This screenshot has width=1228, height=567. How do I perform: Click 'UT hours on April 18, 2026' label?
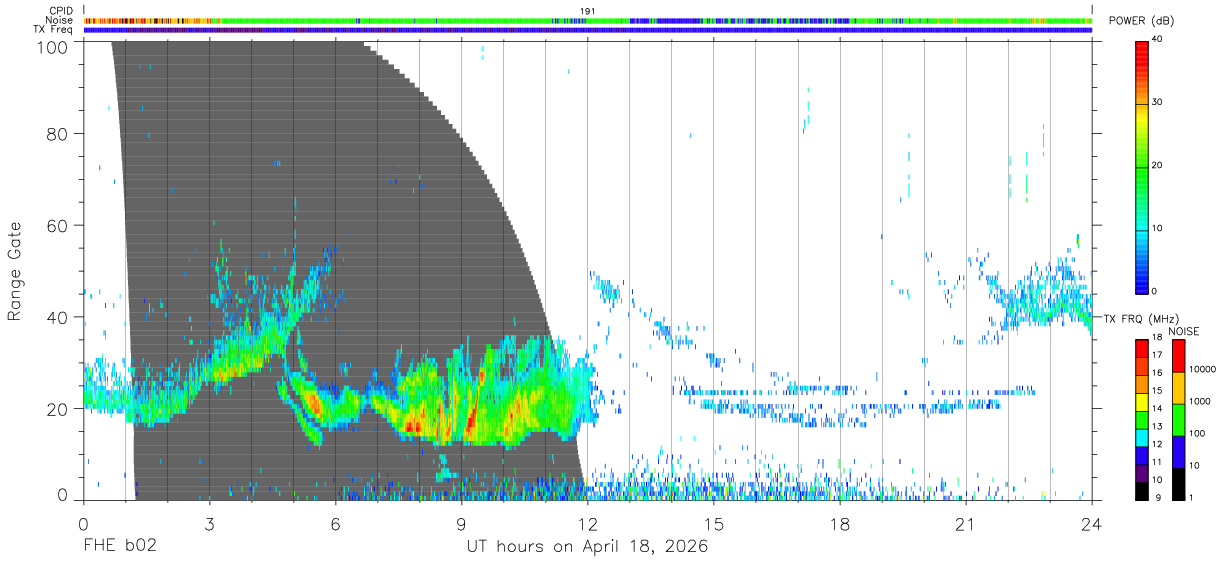point(587,547)
